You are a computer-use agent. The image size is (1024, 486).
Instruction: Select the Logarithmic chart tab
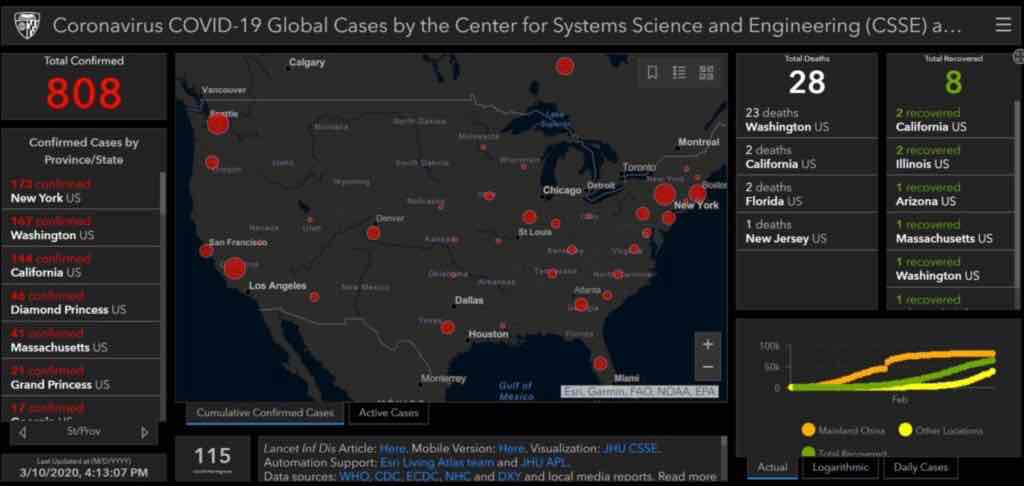[840, 467]
